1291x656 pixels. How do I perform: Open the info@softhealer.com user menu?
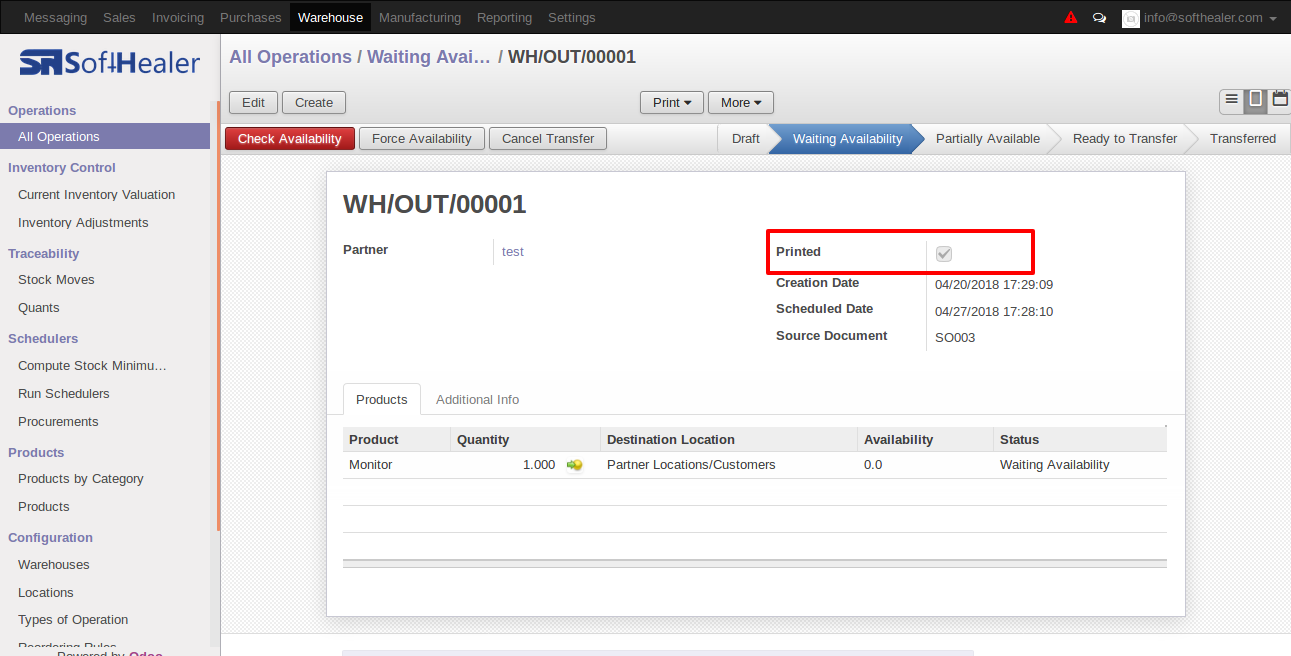1210,18
